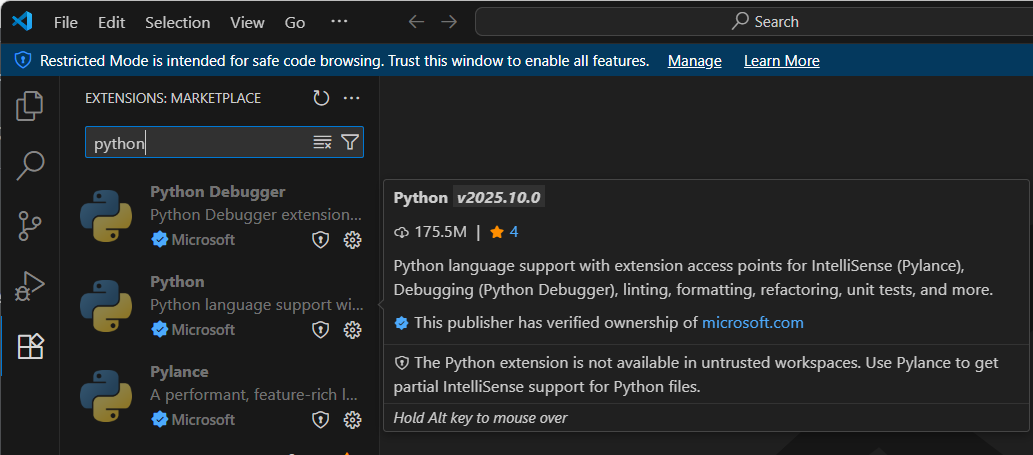
Task: Expand the hidden menu bar items ellipsis
Action: click(339, 22)
